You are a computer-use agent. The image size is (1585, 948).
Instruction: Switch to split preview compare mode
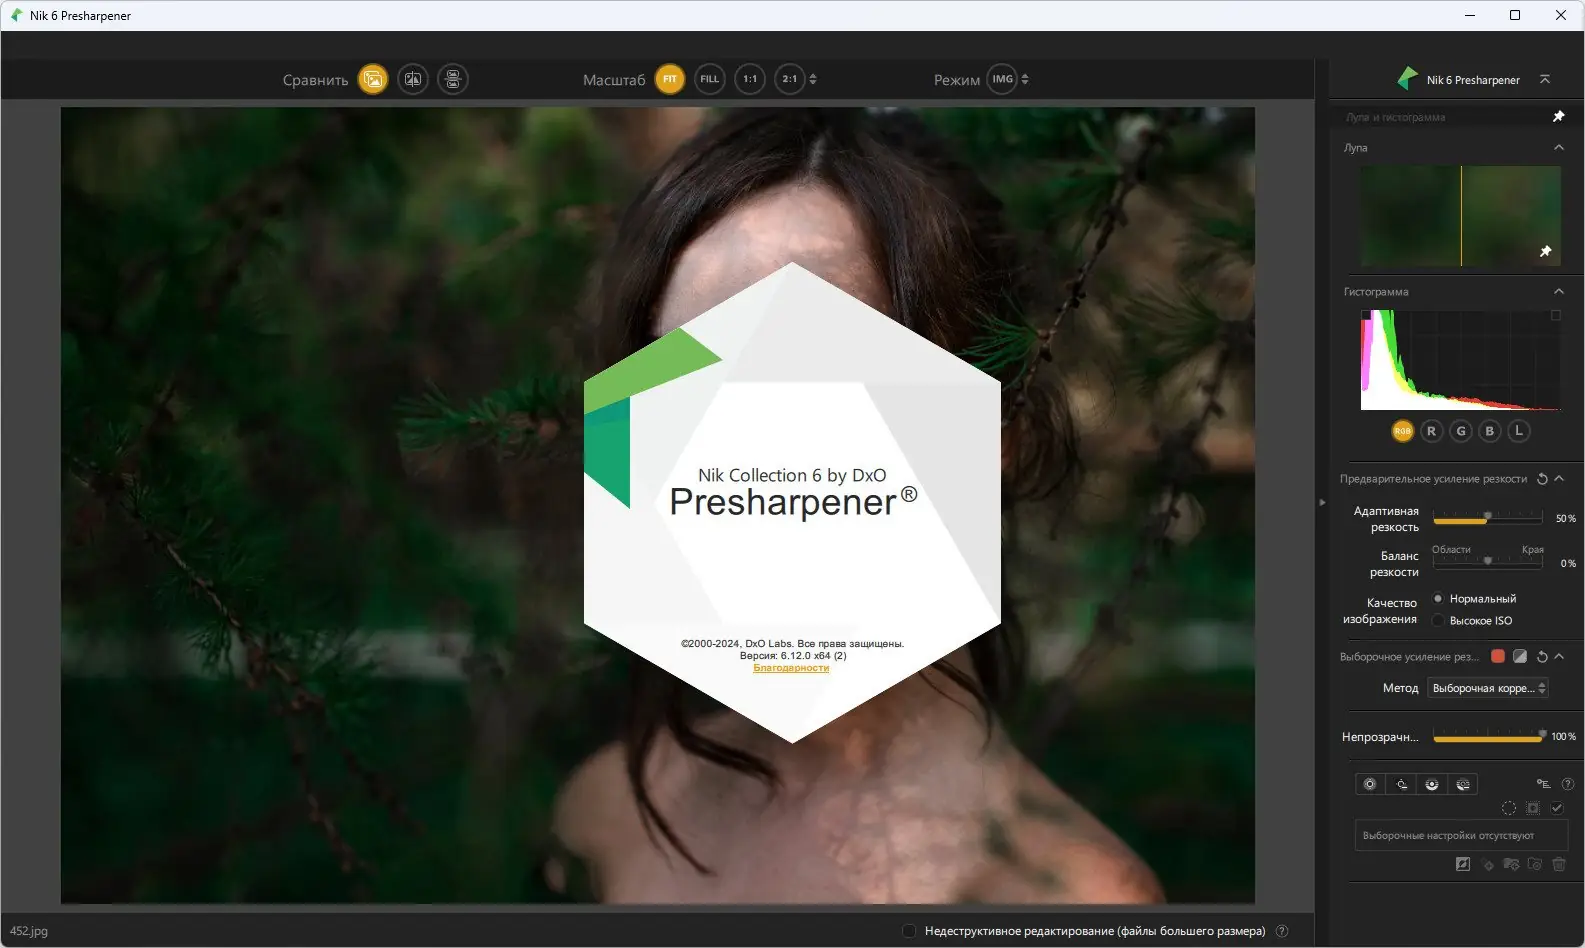pos(413,79)
